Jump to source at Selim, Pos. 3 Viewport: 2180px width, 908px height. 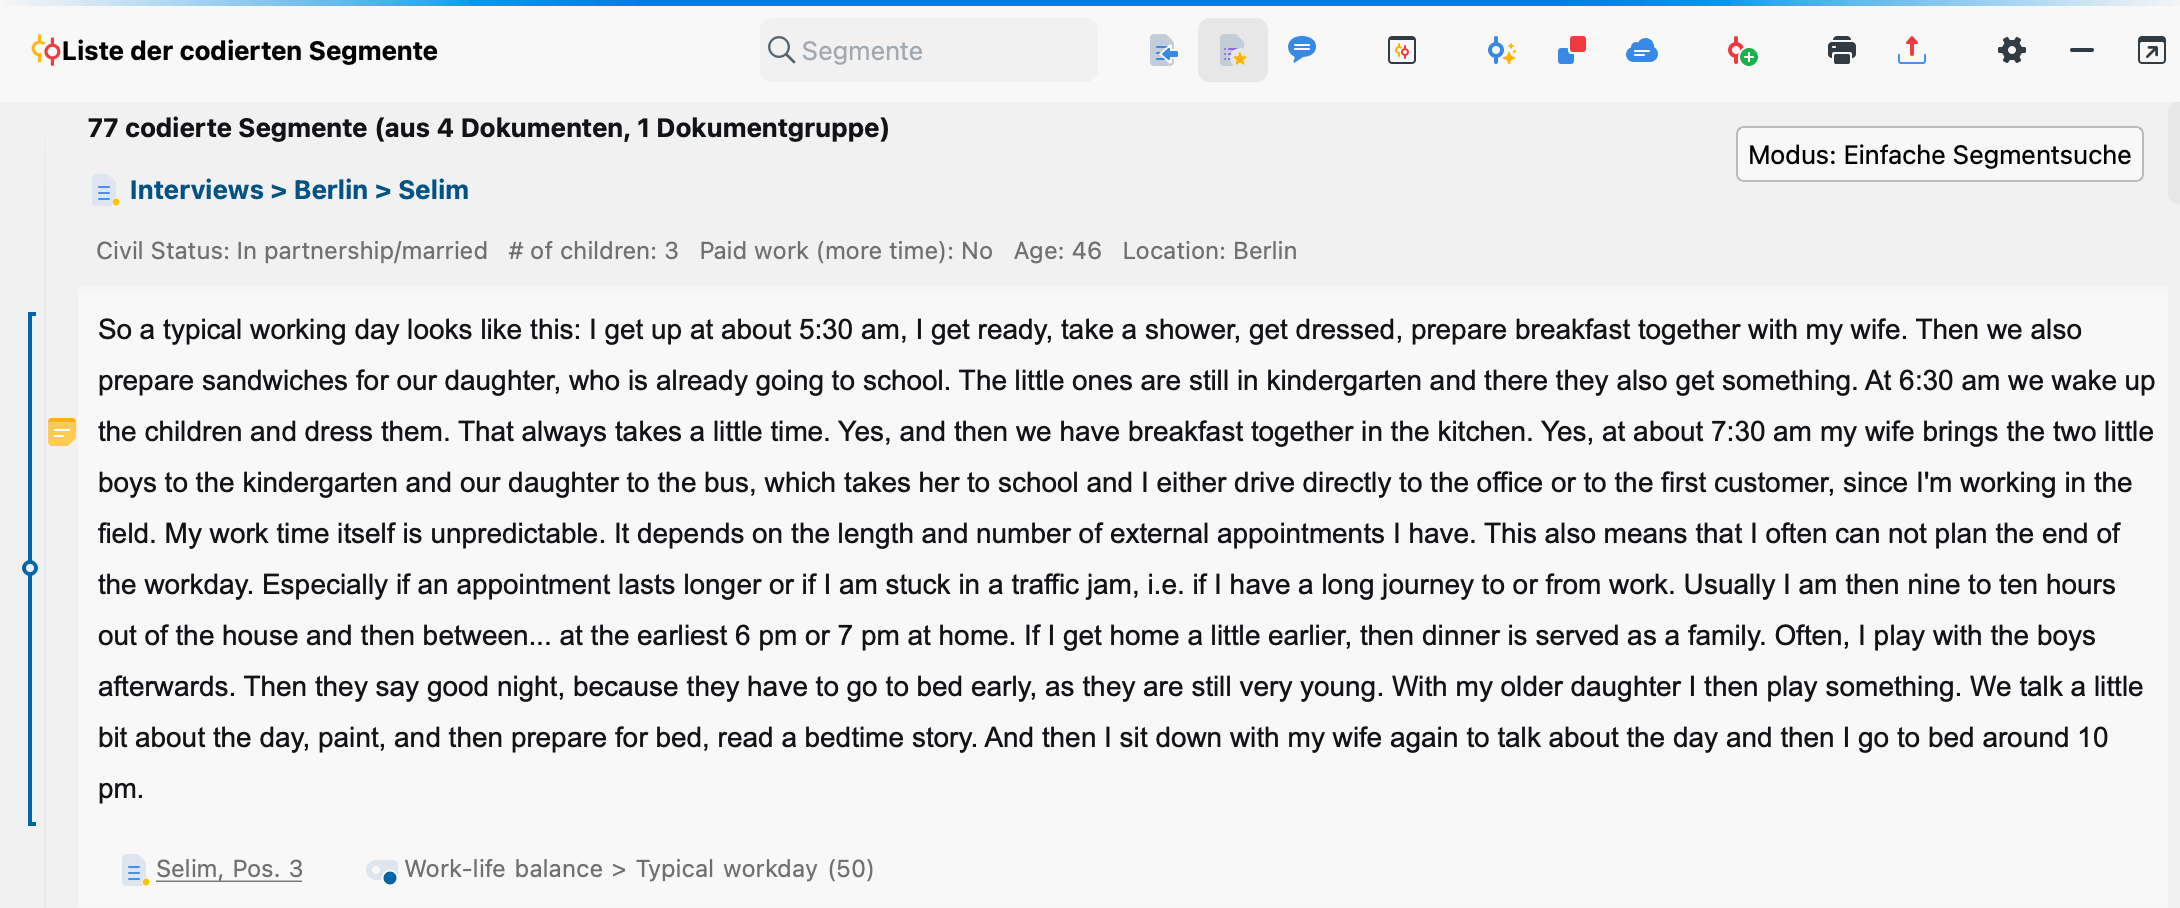tap(229, 869)
